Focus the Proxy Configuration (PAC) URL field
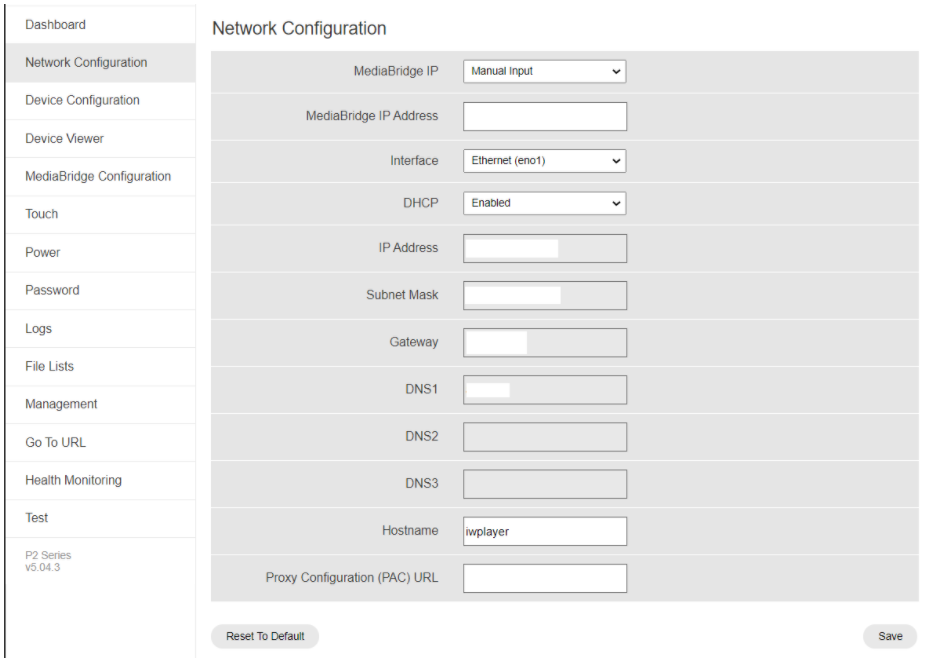The width and height of the screenshot is (930, 668). point(544,578)
